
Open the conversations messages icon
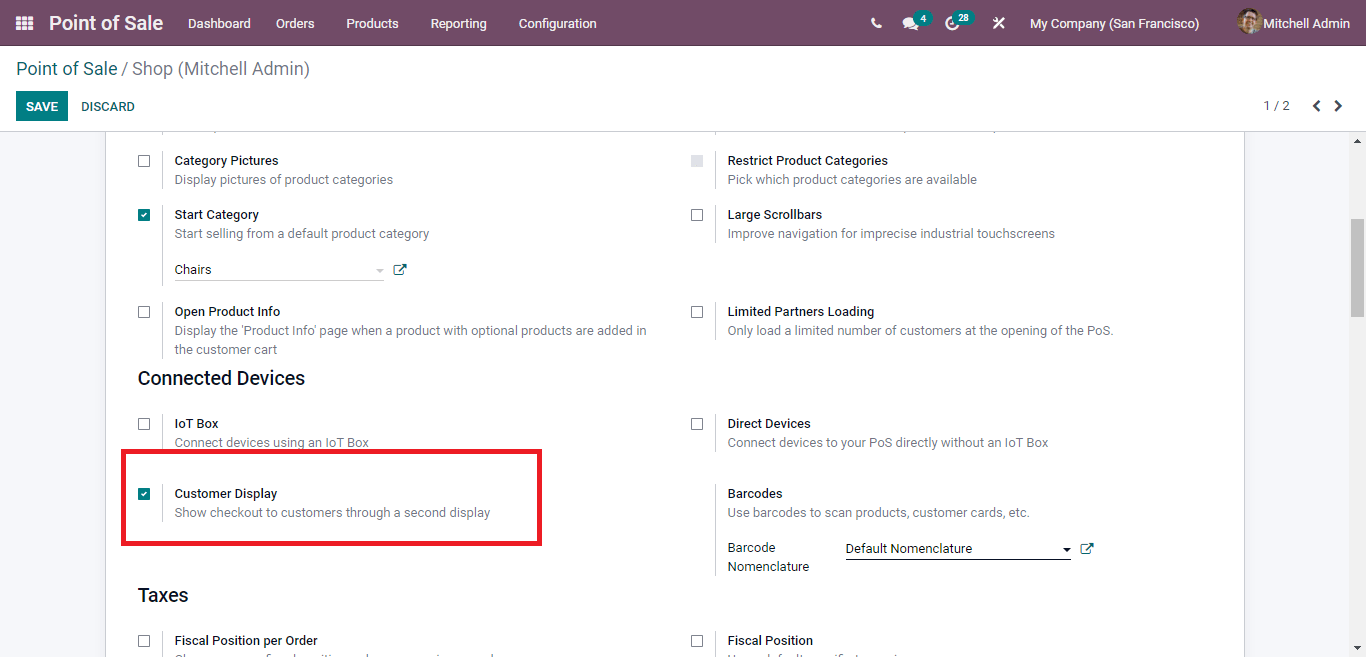pos(910,24)
